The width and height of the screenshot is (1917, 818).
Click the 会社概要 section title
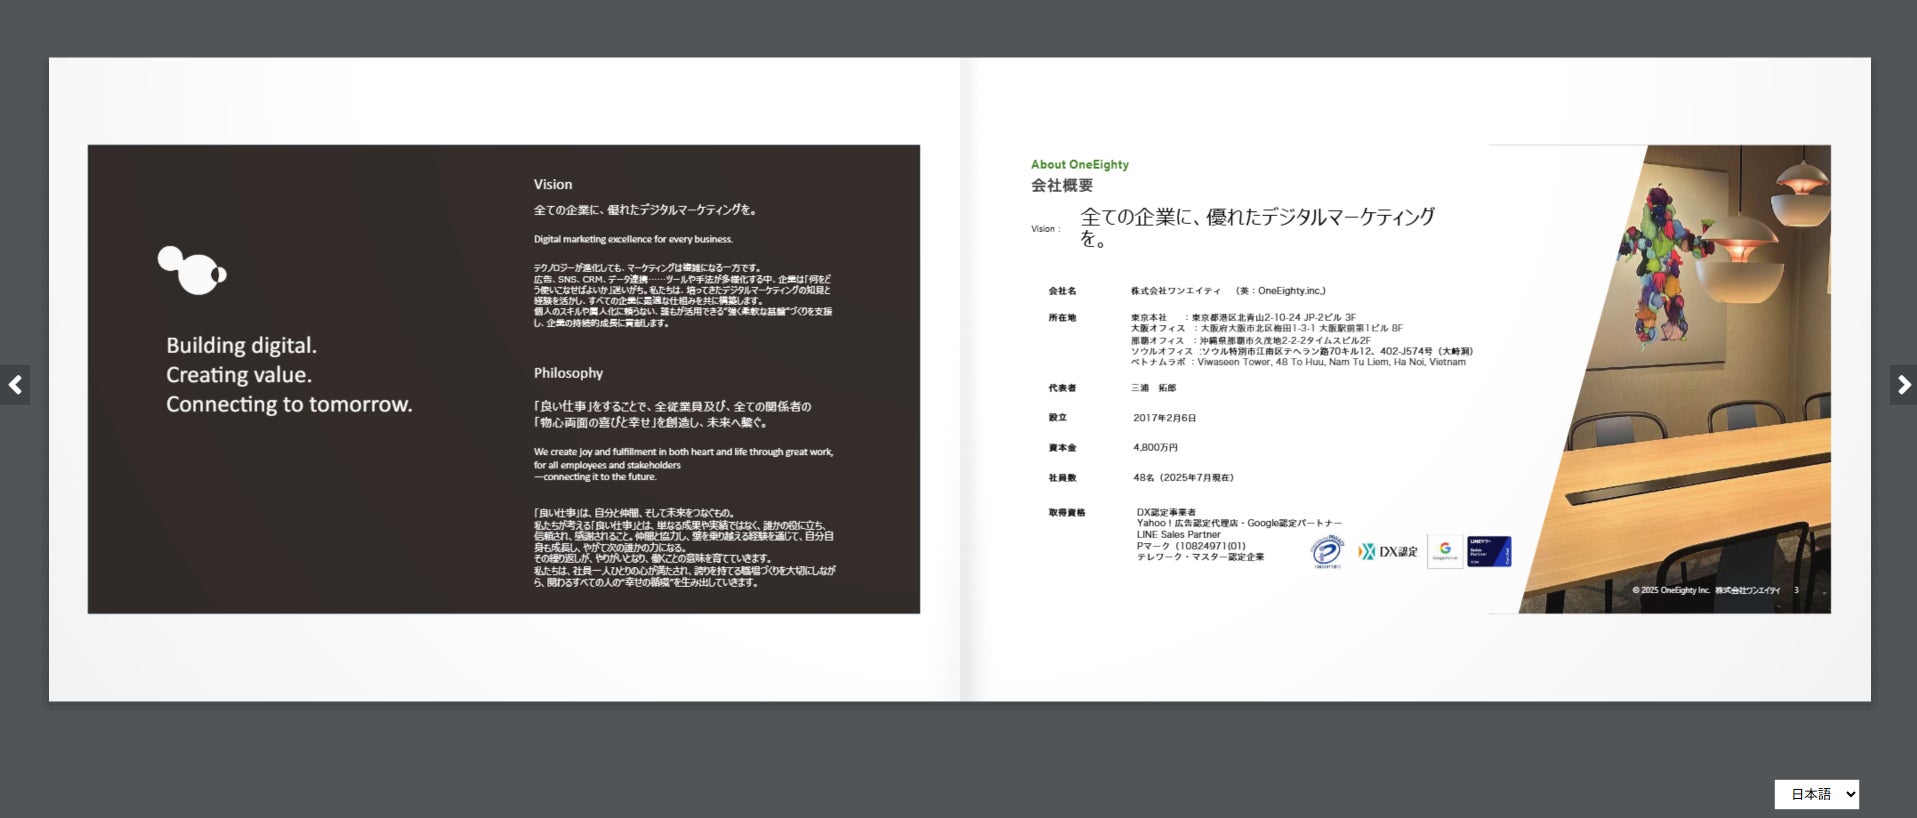click(1062, 186)
